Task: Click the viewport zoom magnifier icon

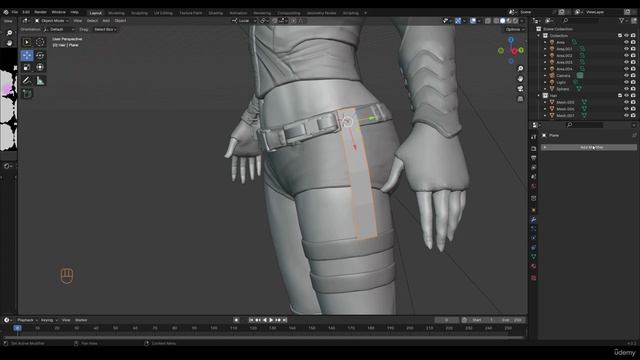Action: coord(520,69)
